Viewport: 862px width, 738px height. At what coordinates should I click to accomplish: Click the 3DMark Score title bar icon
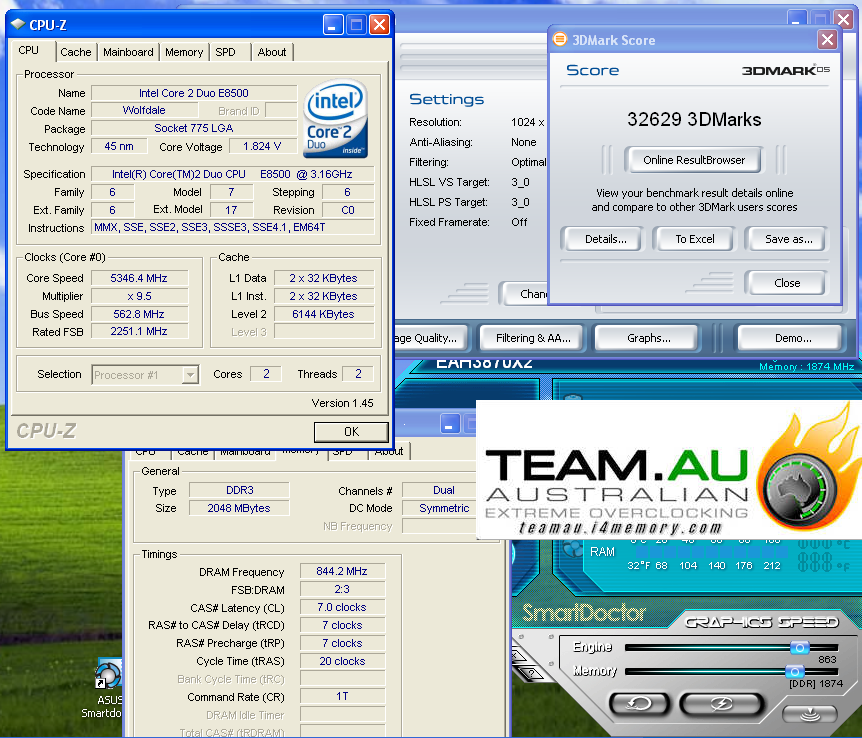coord(560,40)
